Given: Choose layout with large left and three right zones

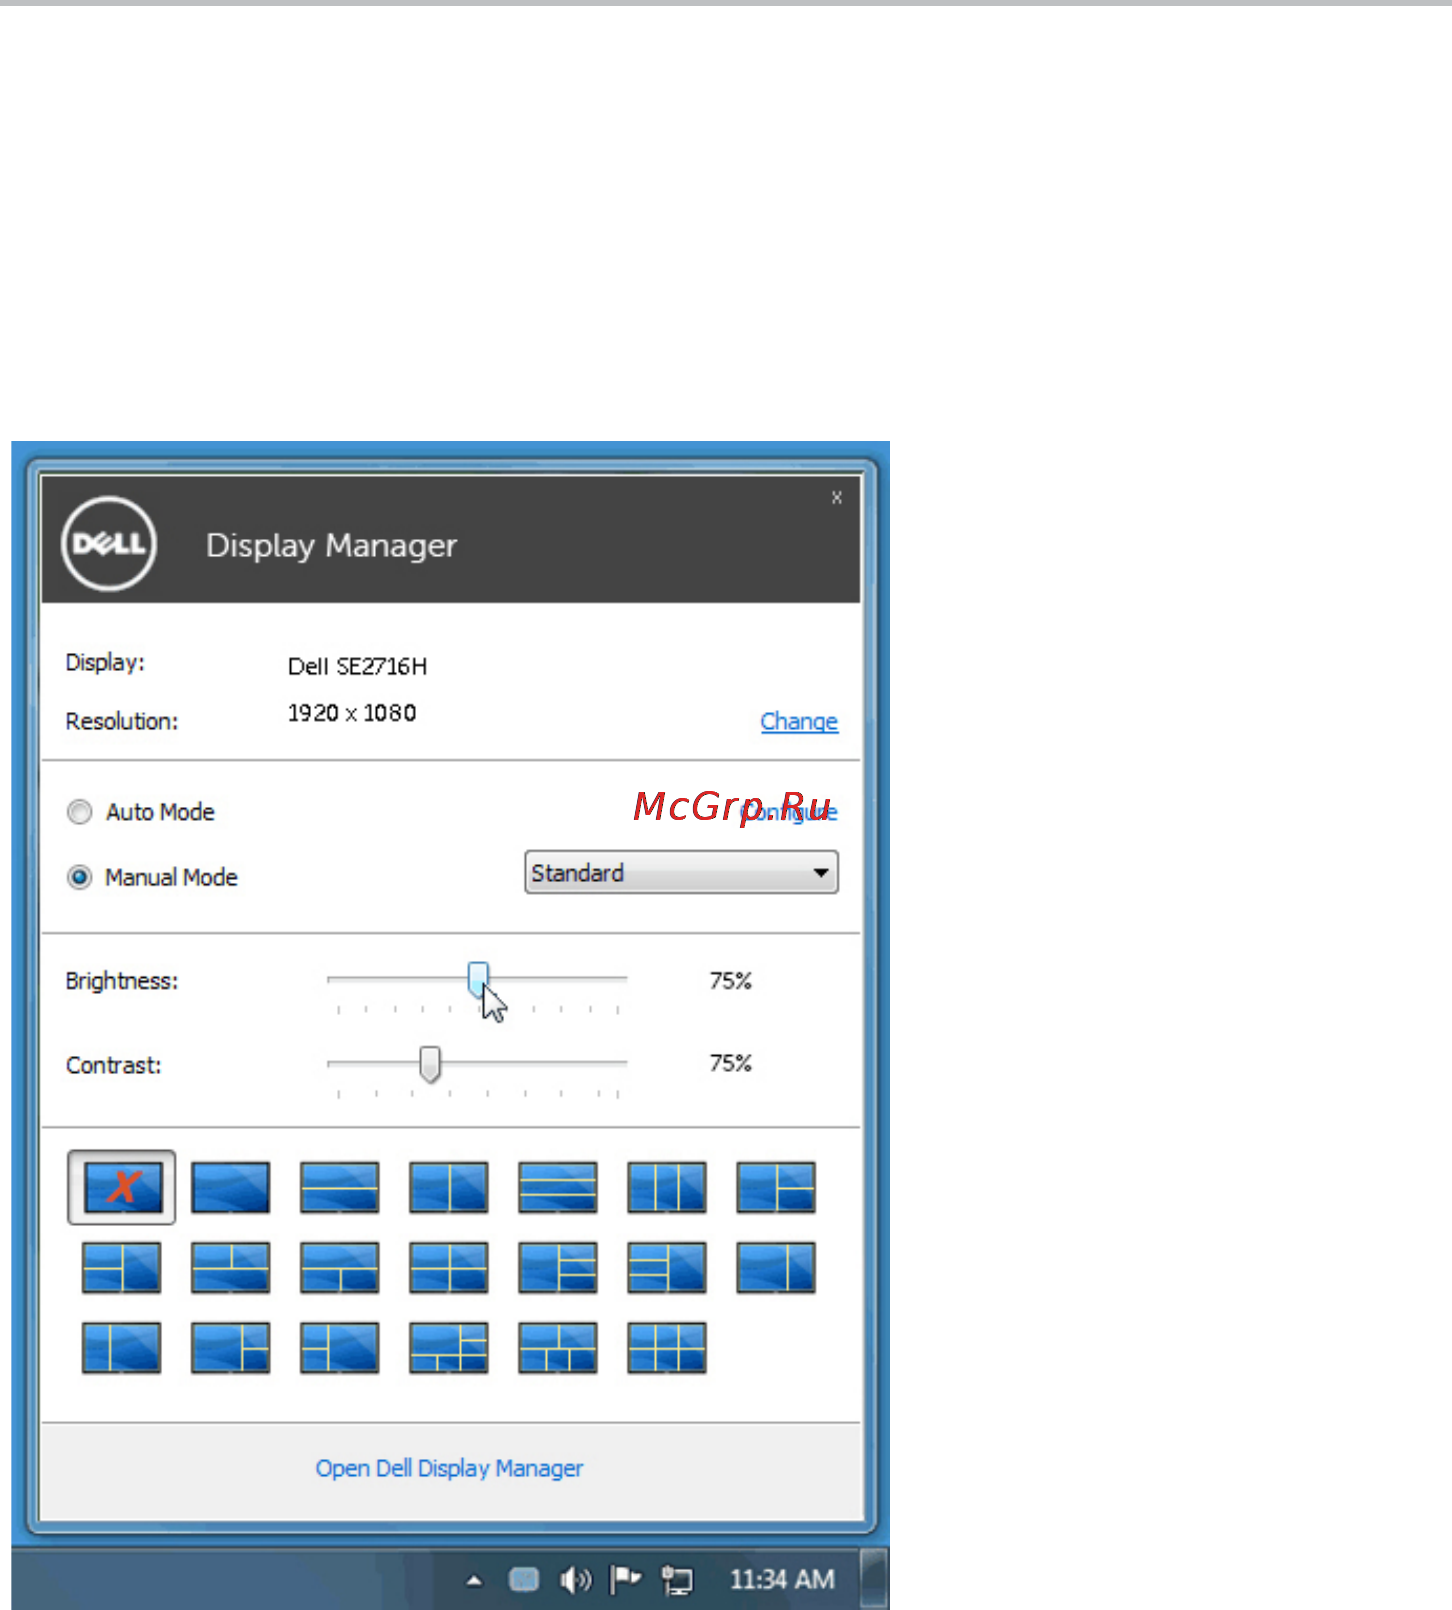Looking at the screenshot, I should (558, 1268).
